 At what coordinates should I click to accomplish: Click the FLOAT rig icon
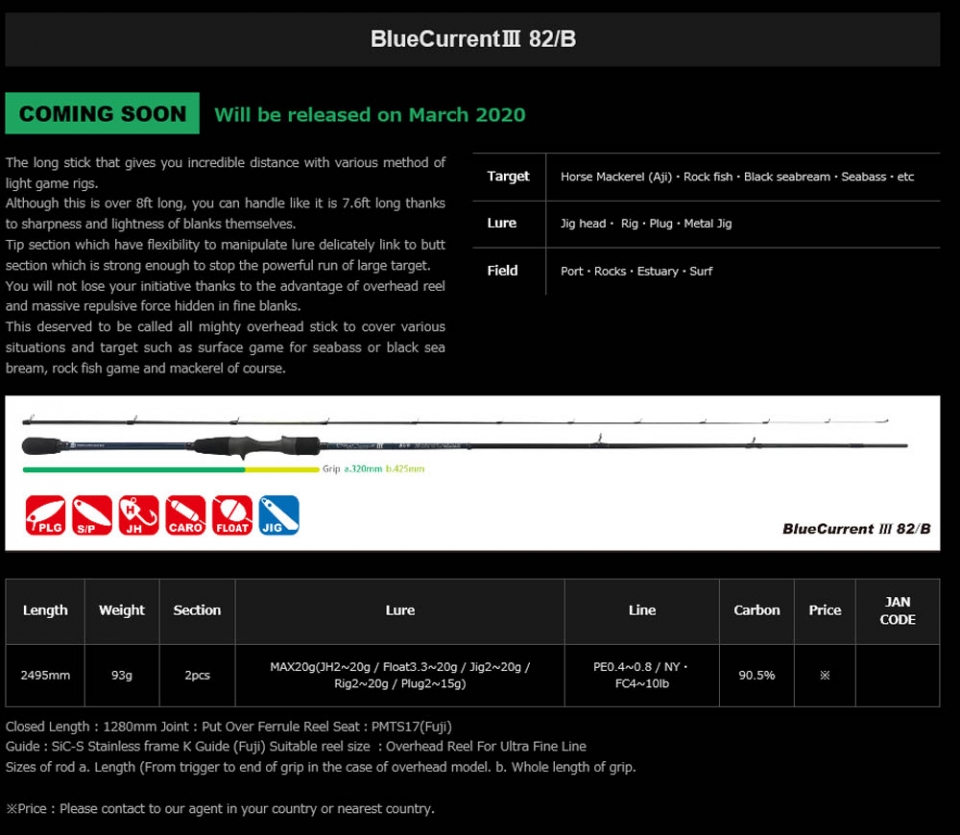pyautogui.click(x=232, y=515)
